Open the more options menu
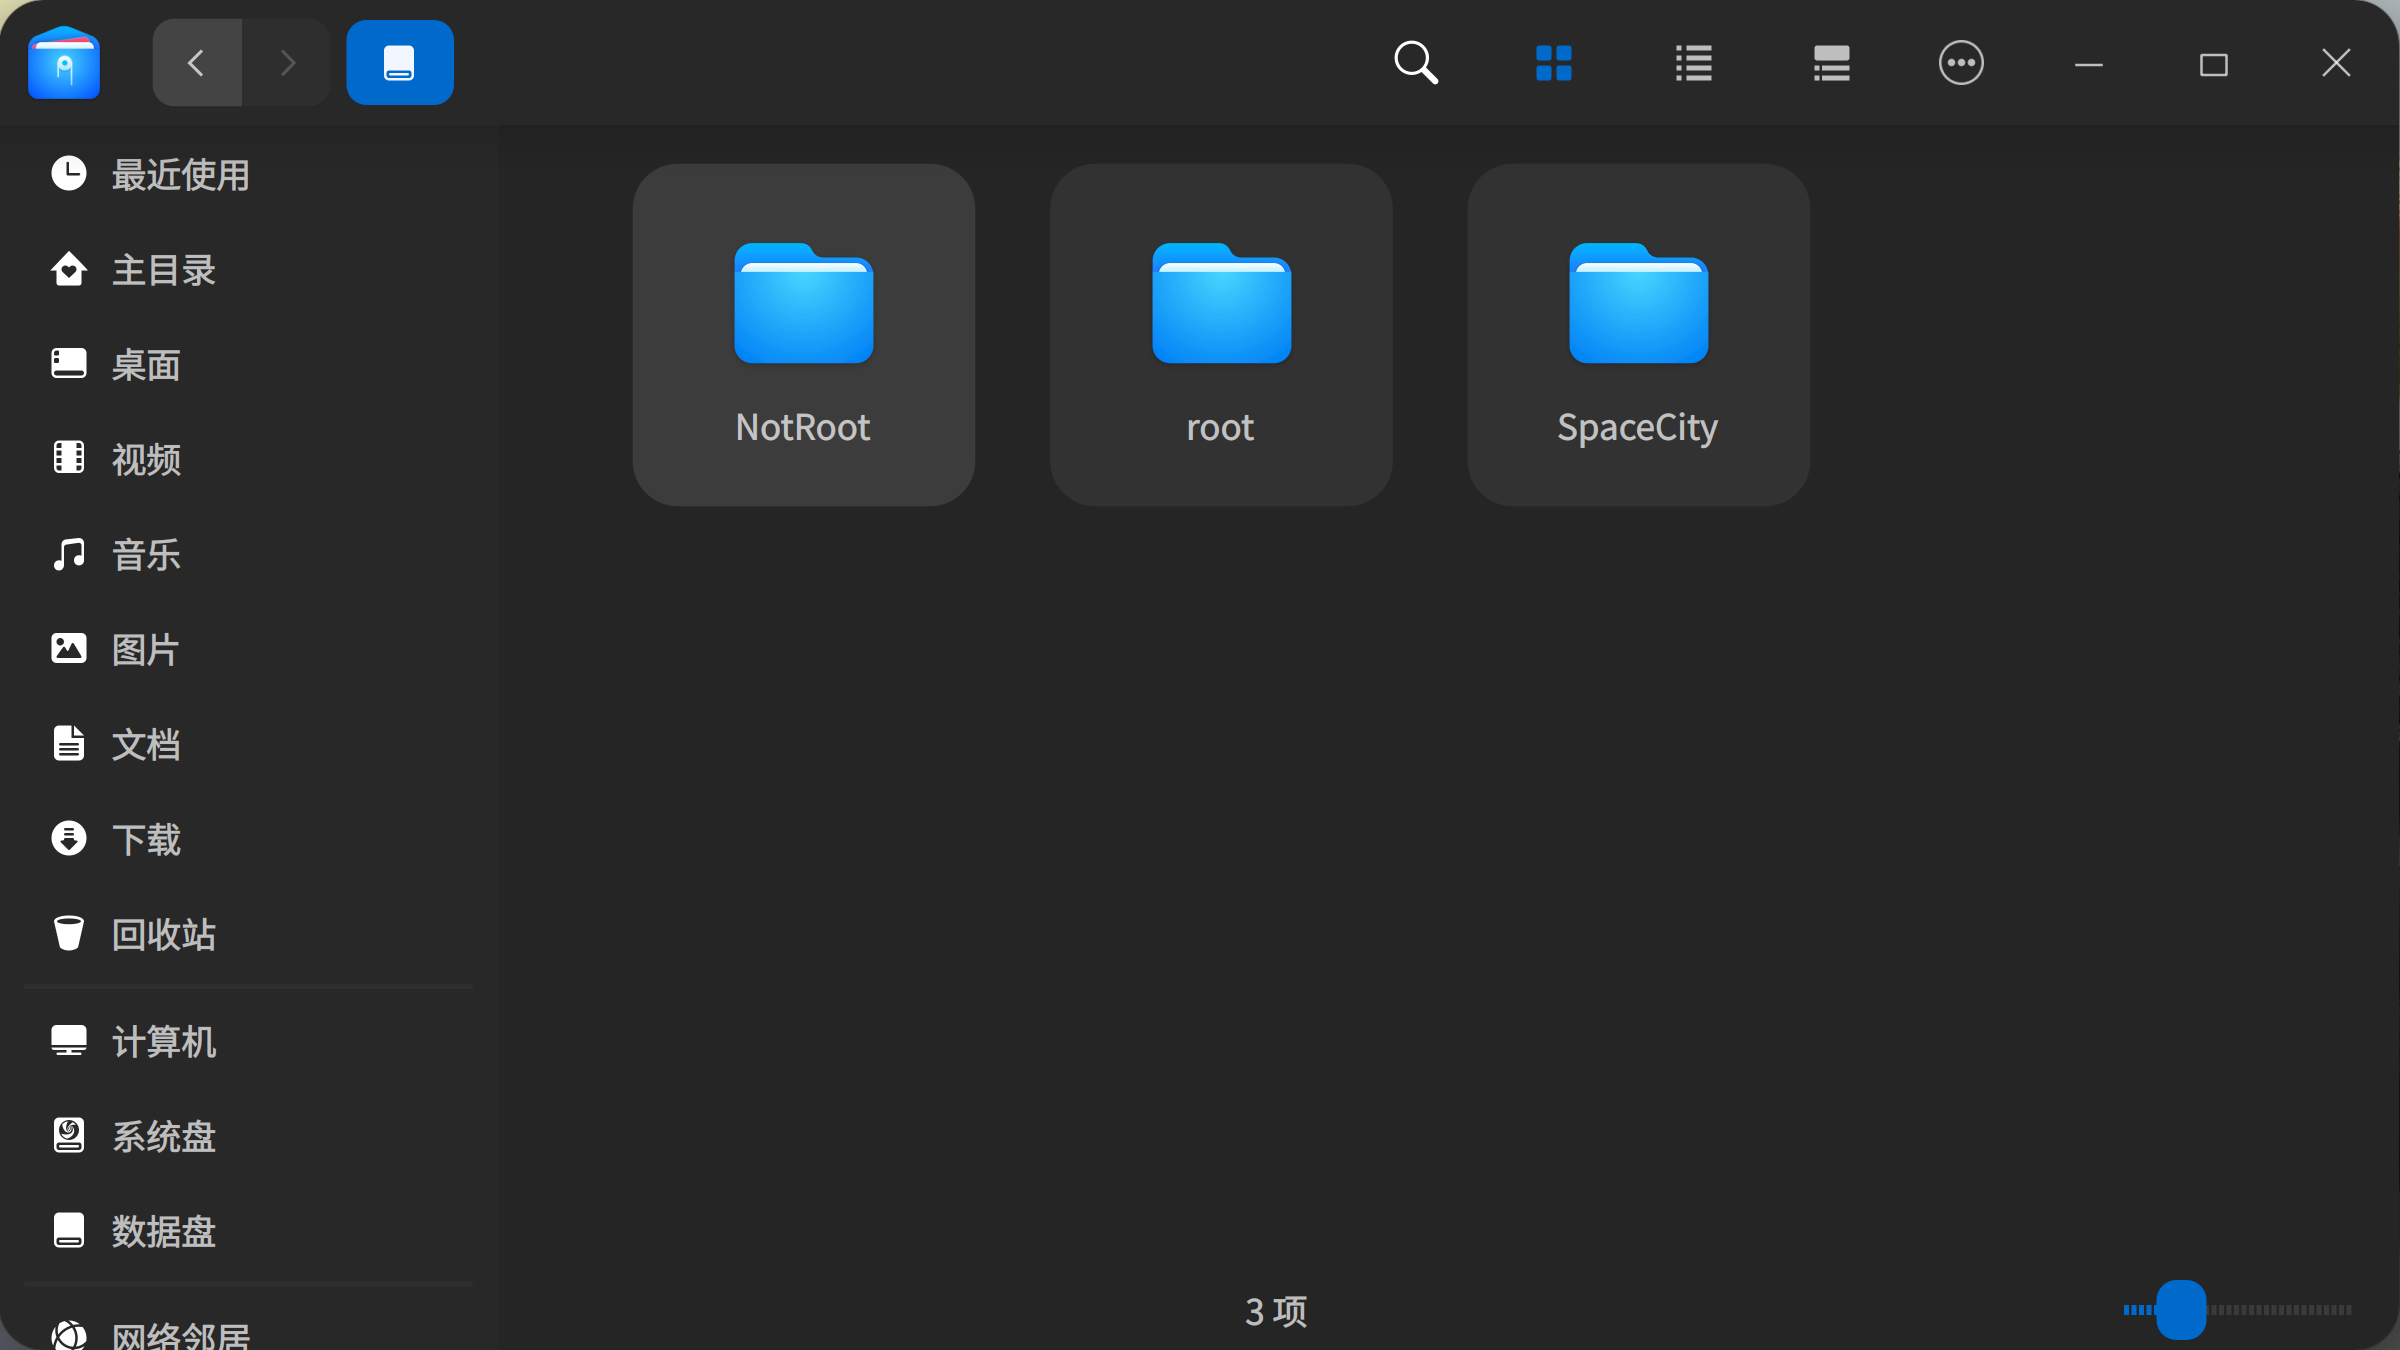Screen dimensions: 2400x1350 tap(1961, 63)
